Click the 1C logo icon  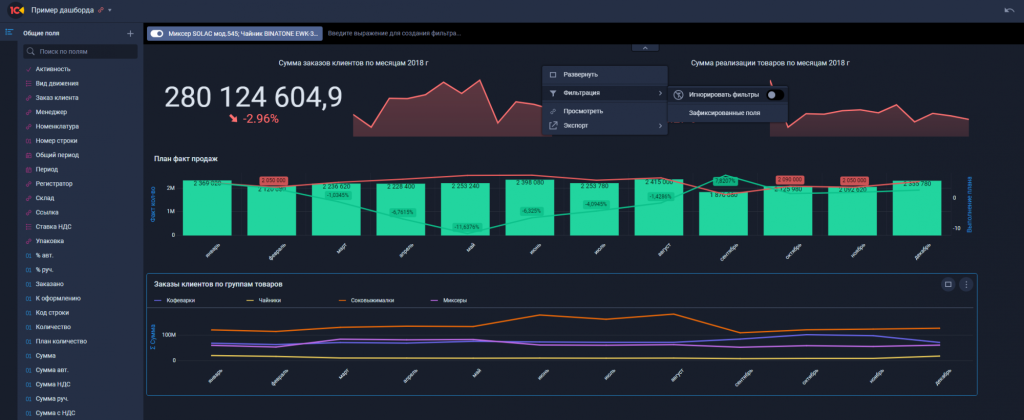pyautogui.click(x=16, y=9)
